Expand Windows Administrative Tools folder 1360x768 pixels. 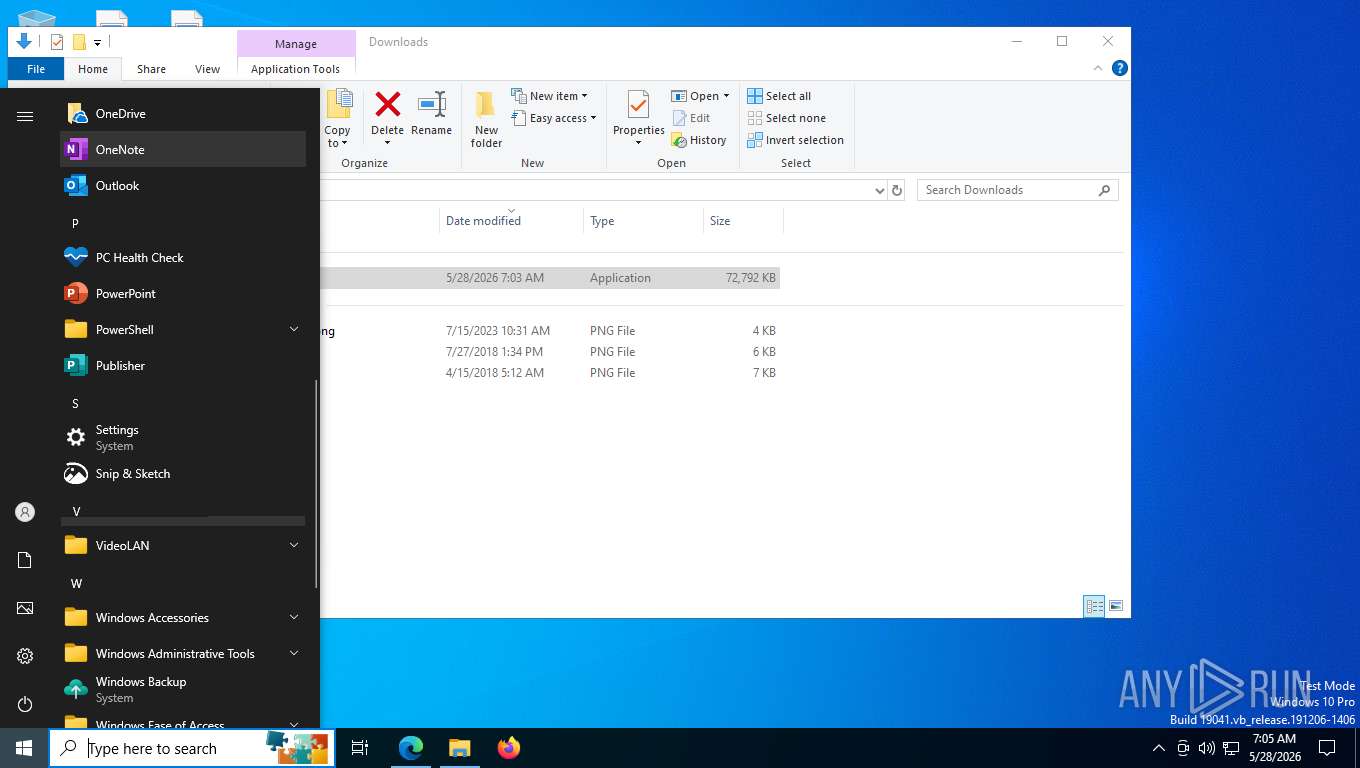point(183,654)
